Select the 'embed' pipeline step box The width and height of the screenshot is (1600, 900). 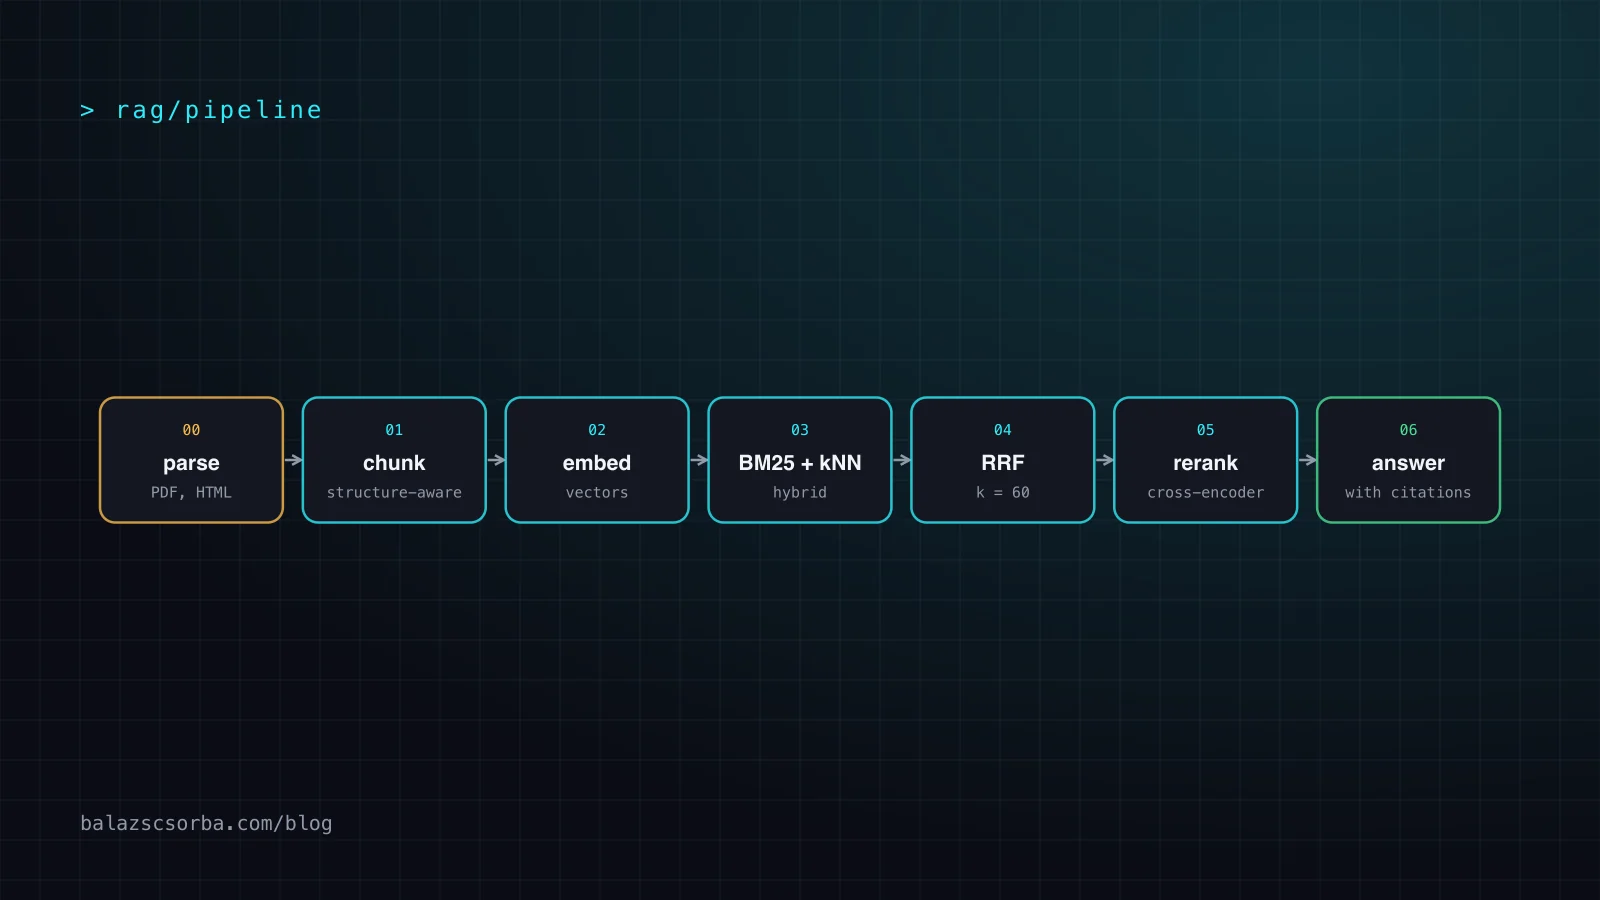597,460
